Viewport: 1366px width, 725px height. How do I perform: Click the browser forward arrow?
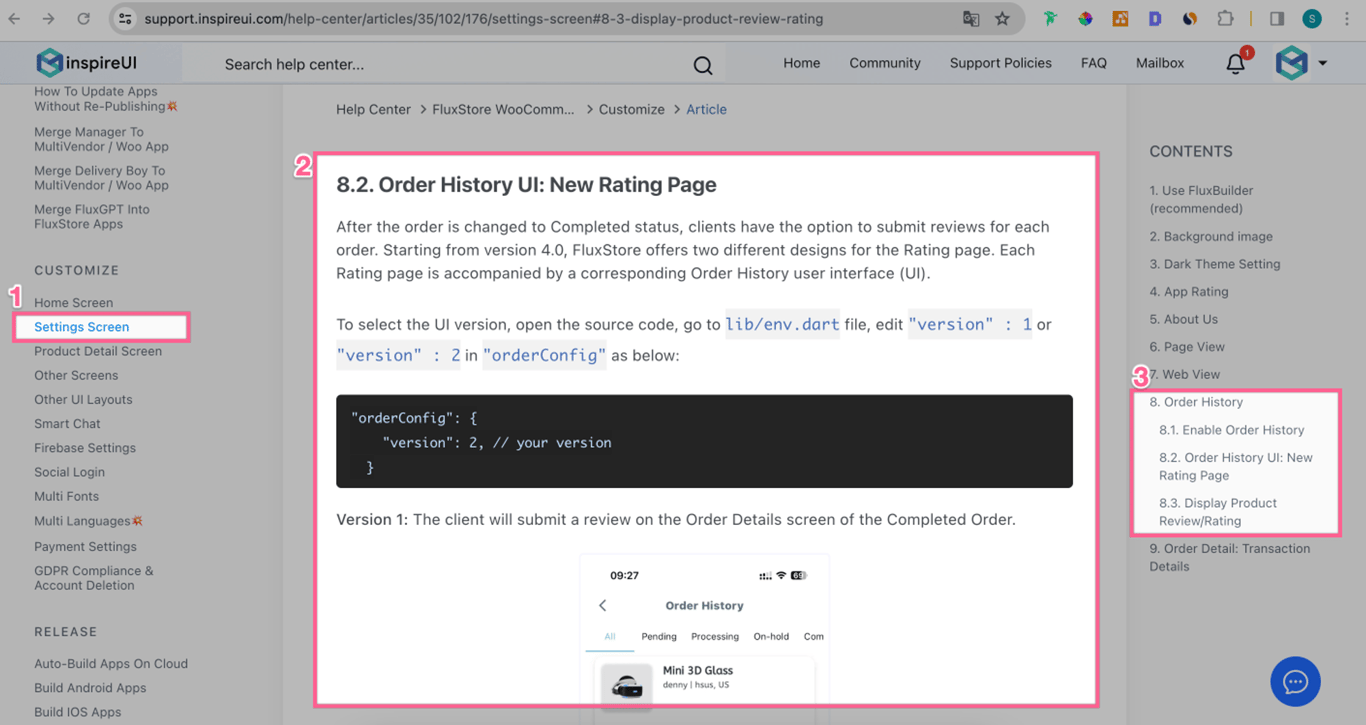pyautogui.click(x=49, y=18)
